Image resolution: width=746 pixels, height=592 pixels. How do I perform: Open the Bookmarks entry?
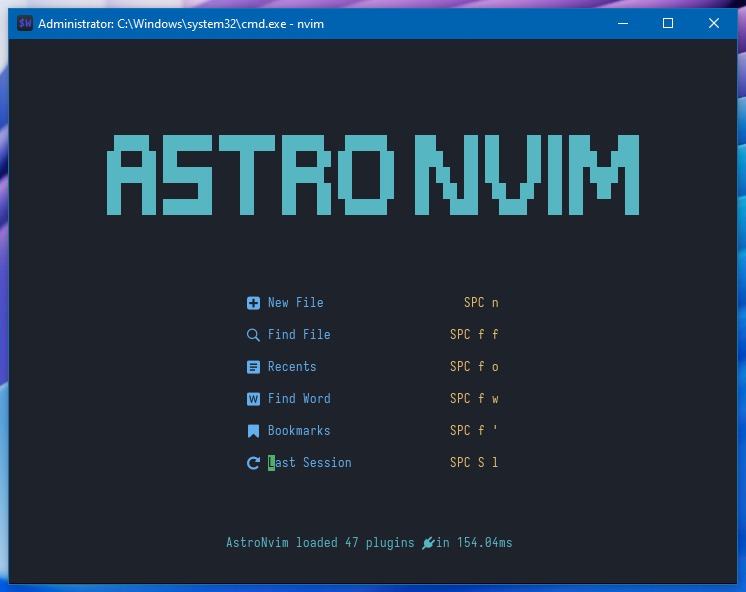[x=372, y=430]
